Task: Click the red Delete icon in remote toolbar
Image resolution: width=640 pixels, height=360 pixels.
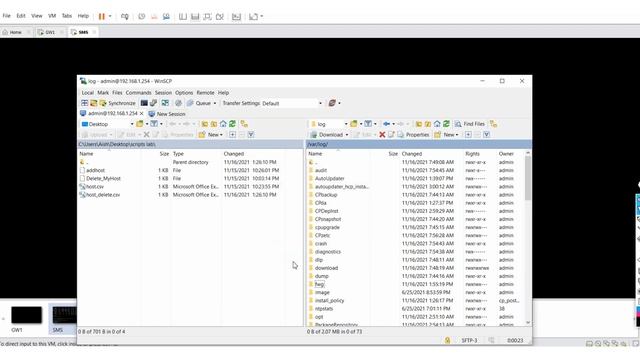Action: tap(382, 134)
